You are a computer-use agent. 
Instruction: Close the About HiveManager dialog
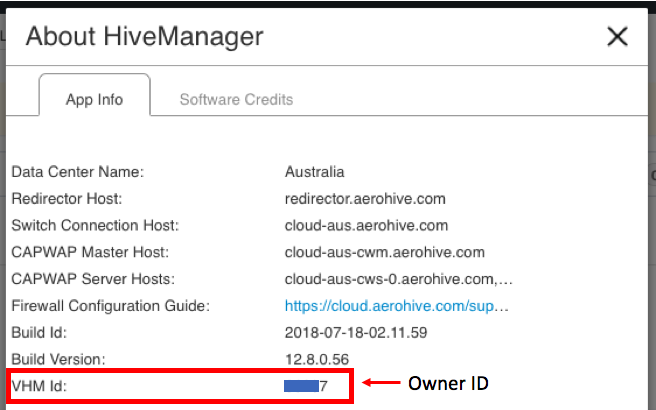617,38
